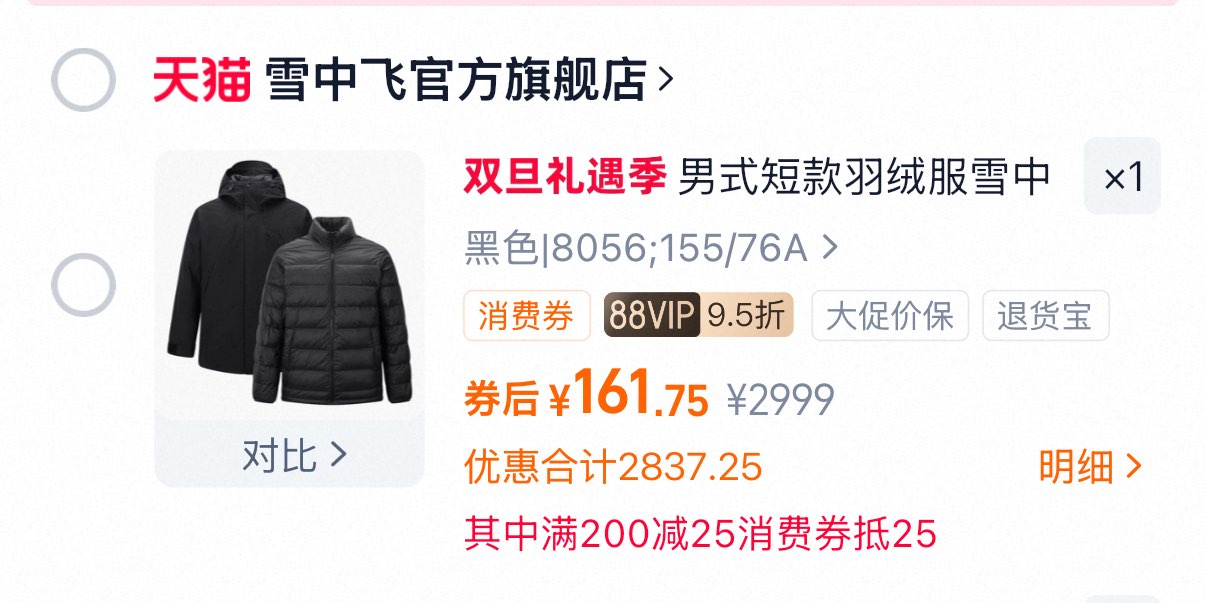The image size is (1206, 603).
Task: Select the down jacket item's round checkbox
Action: point(83,285)
